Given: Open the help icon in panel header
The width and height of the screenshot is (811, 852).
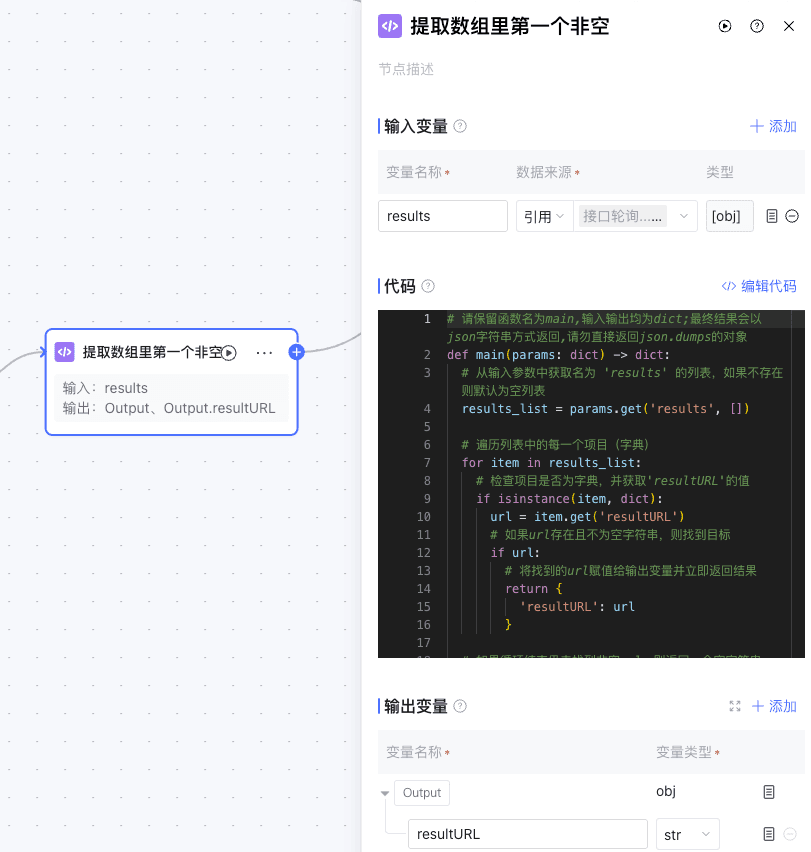Looking at the screenshot, I should click(x=757, y=26).
